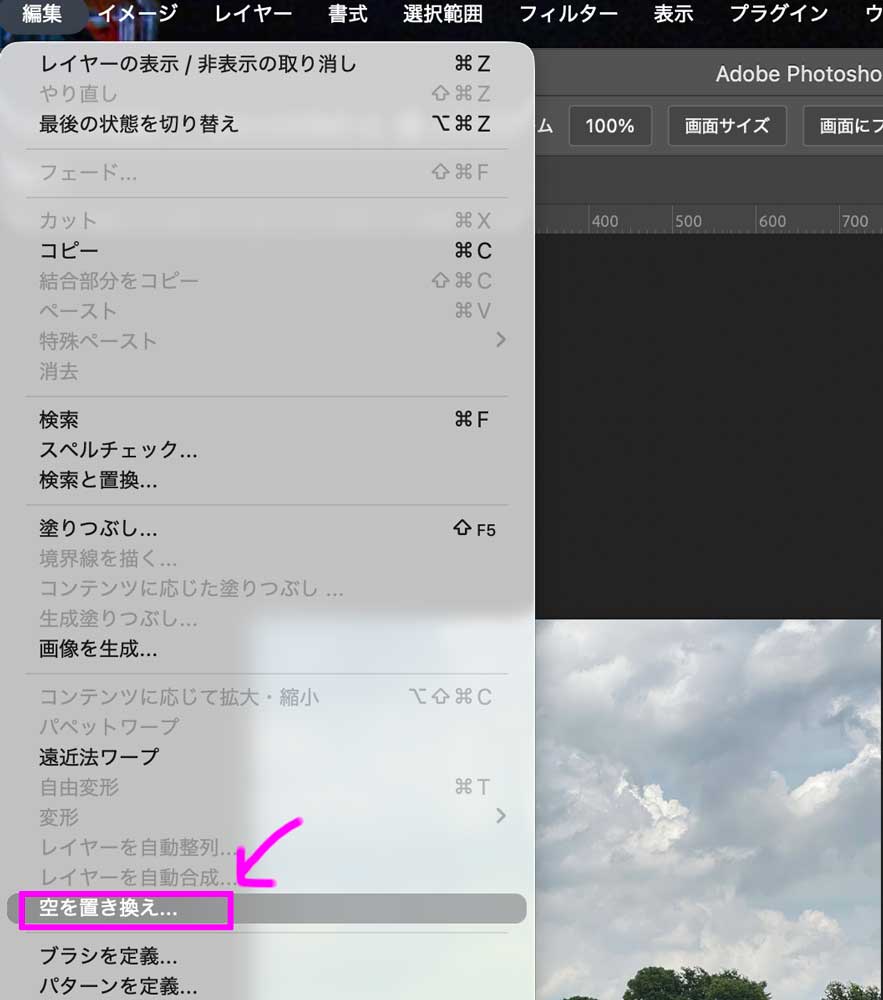883x1000 pixels.
Task: Choose コピー in the Edit menu
Action: [68, 251]
